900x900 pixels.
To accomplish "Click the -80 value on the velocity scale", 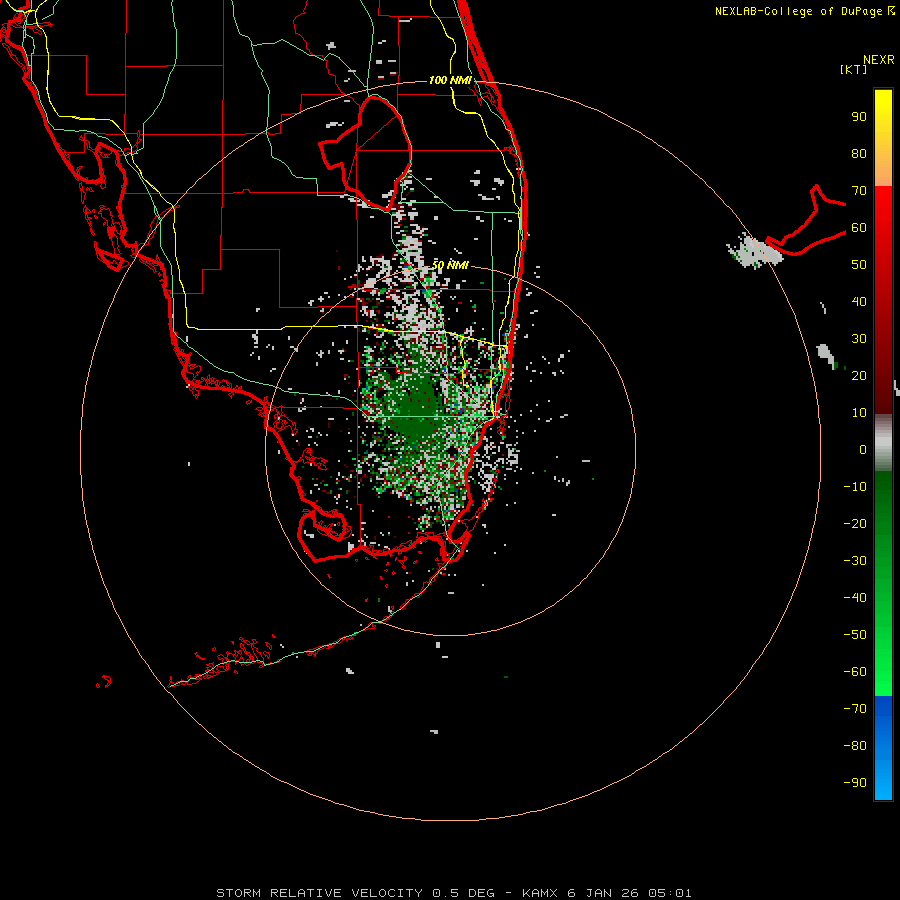I will [x=855, y=746].
